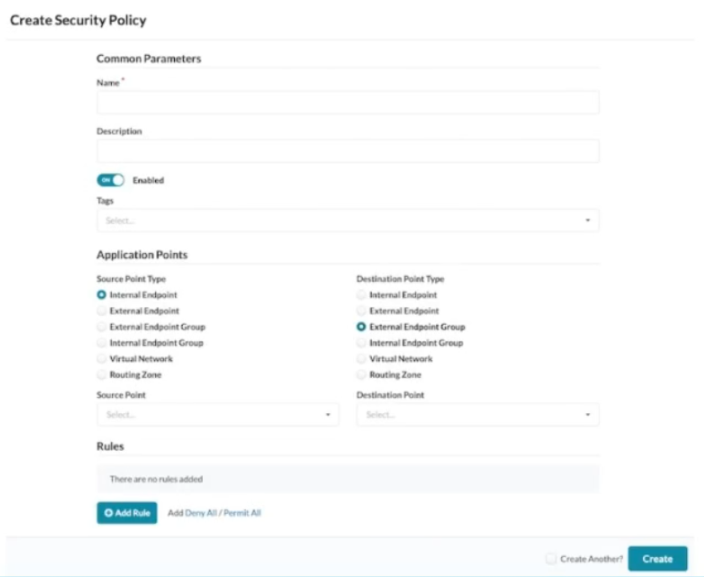
Task: Expand the Source Point dropdown
Action: tap(218, 414)
